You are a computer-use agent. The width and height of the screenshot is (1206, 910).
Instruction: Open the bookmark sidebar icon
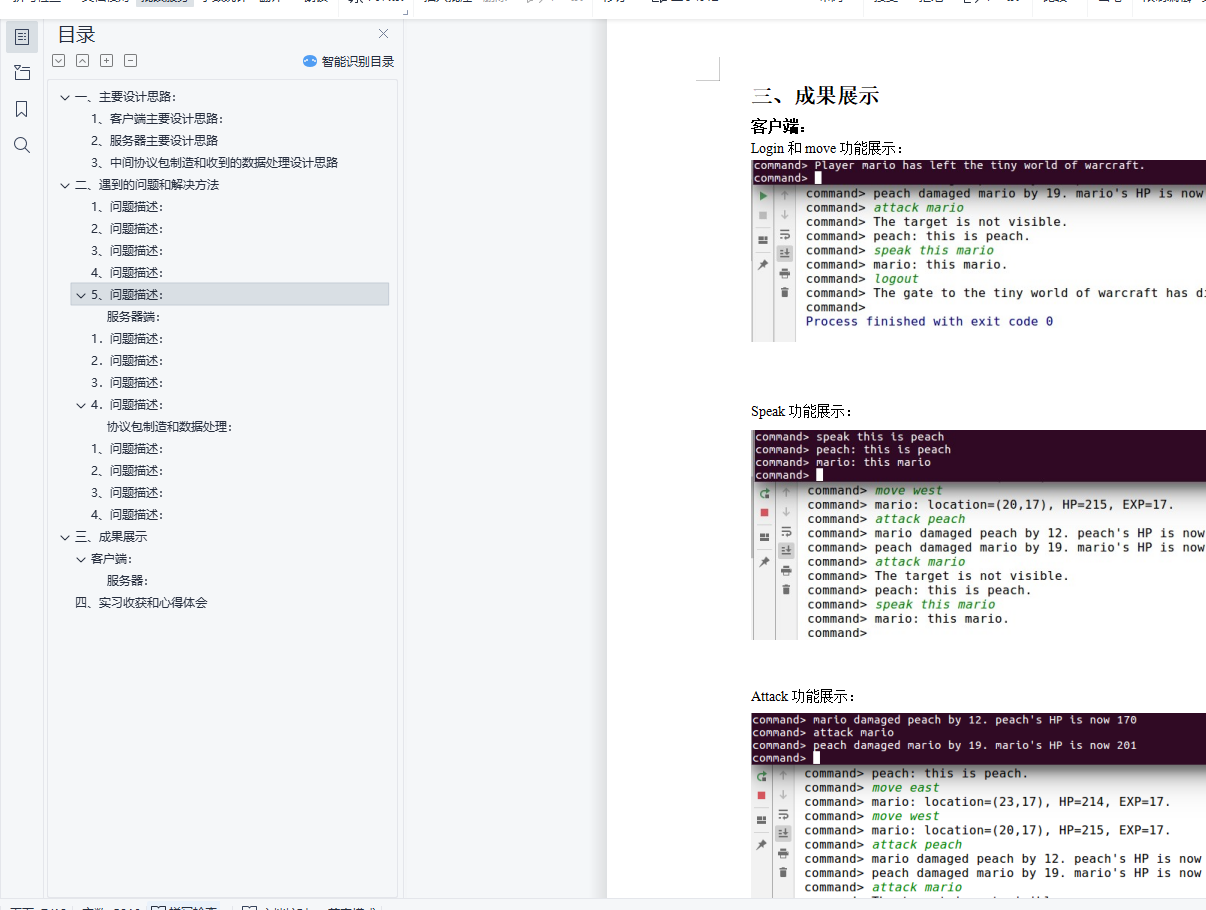click(22, 109)
